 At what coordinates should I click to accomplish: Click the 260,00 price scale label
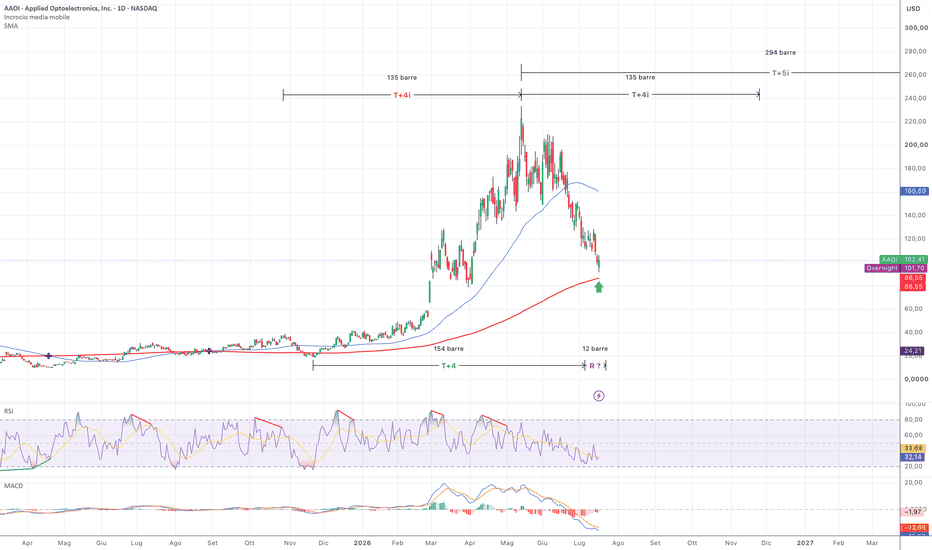pyautogui.click(x=916, y=74)
